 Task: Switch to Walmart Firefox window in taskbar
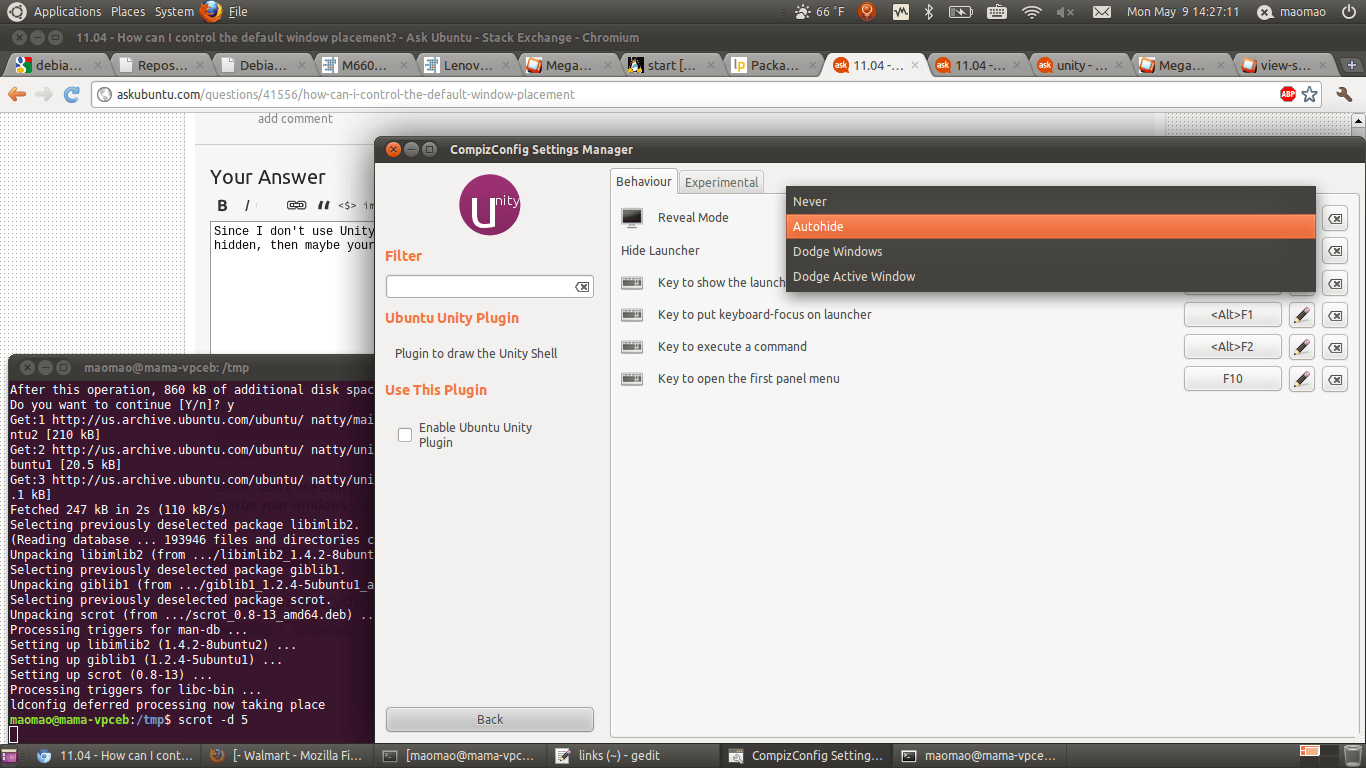tap(288, 756)
